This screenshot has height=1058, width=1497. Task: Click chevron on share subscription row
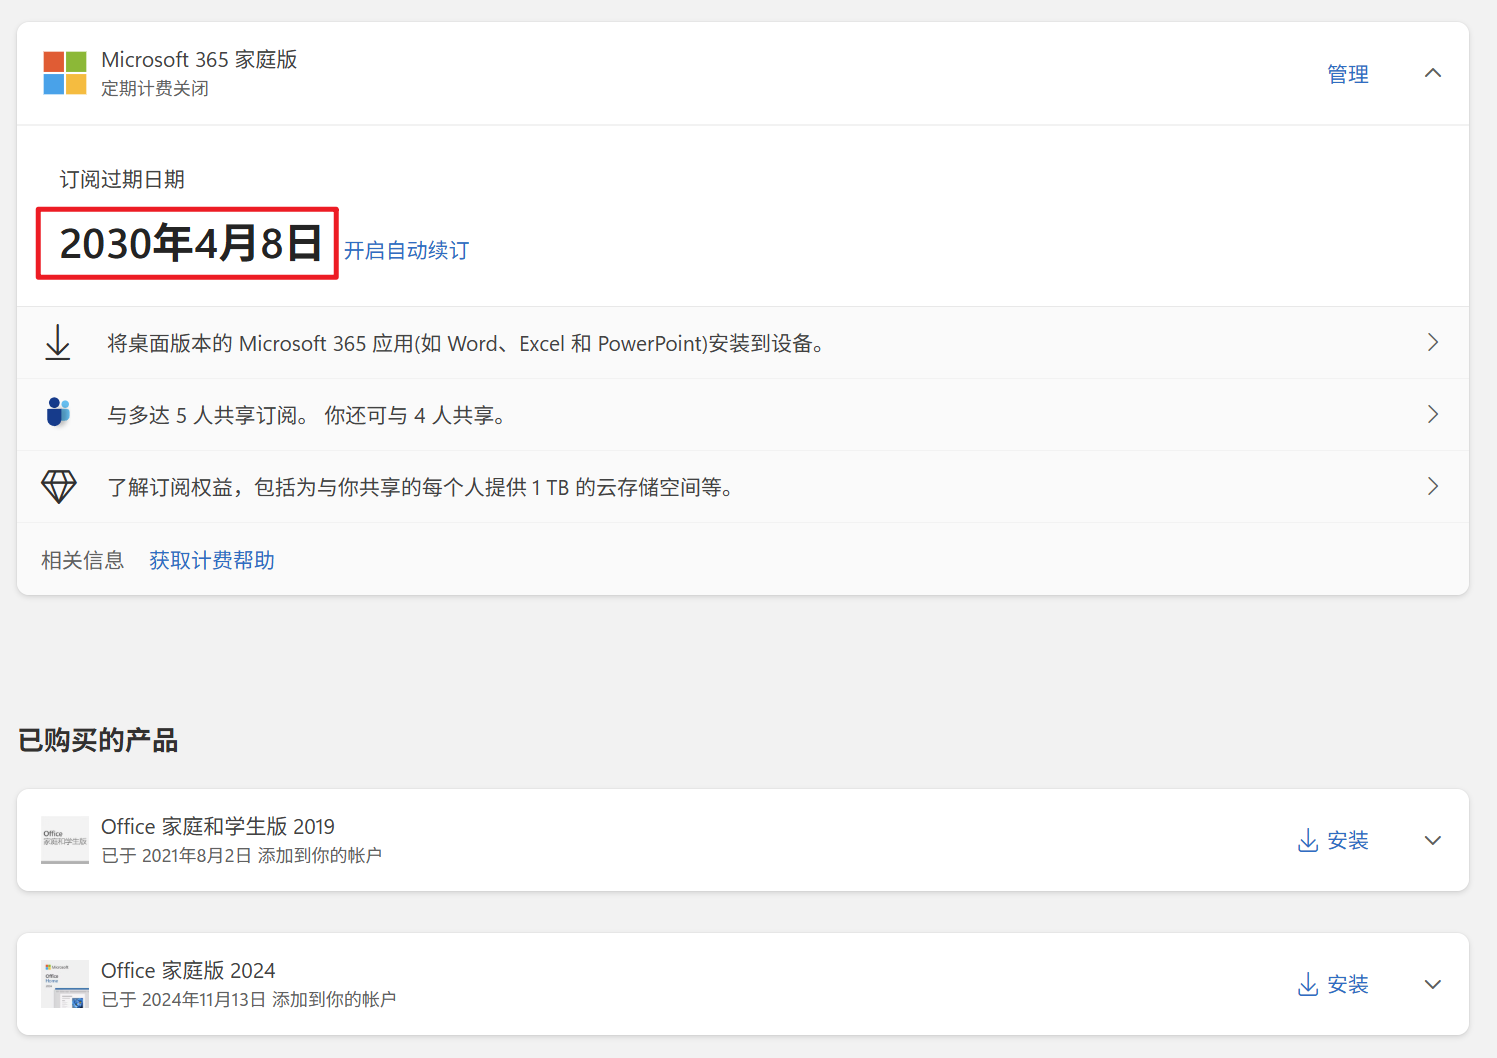tap(1433, 414)
